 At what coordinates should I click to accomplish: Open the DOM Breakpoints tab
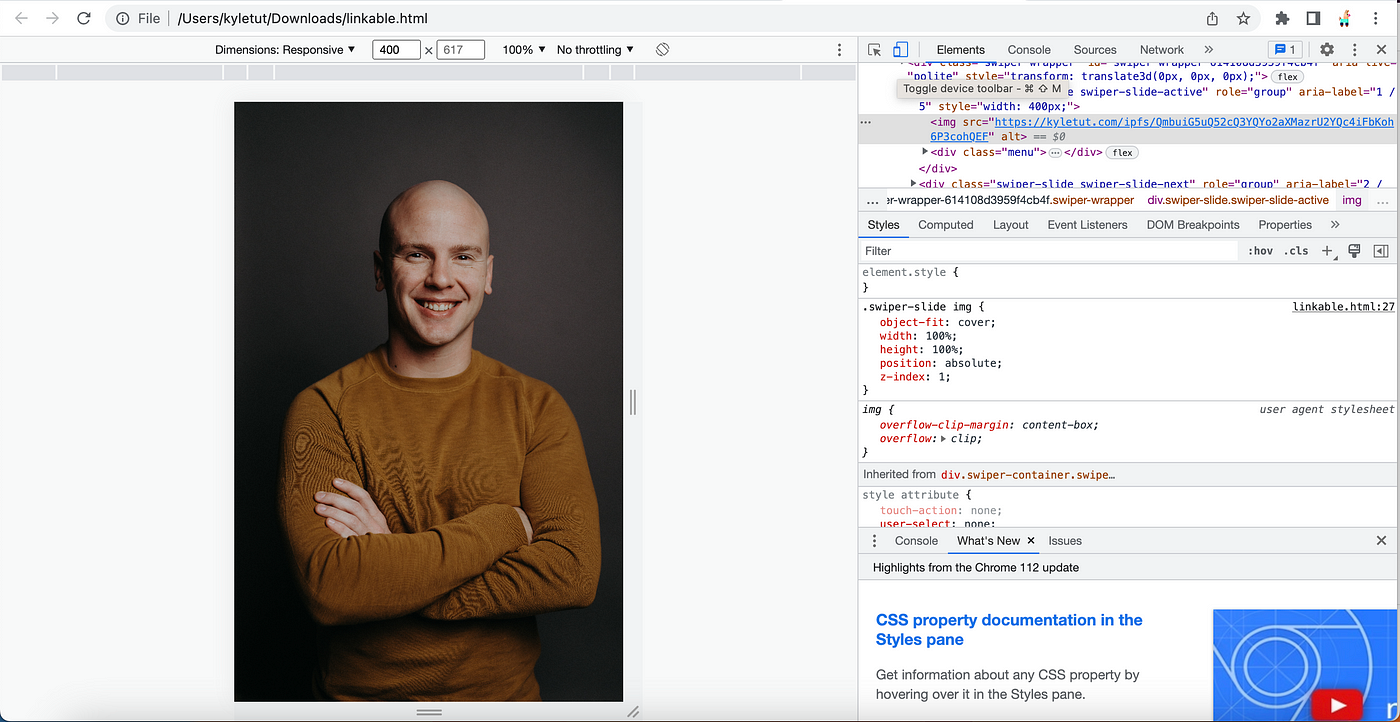(x=1193, y=225)
